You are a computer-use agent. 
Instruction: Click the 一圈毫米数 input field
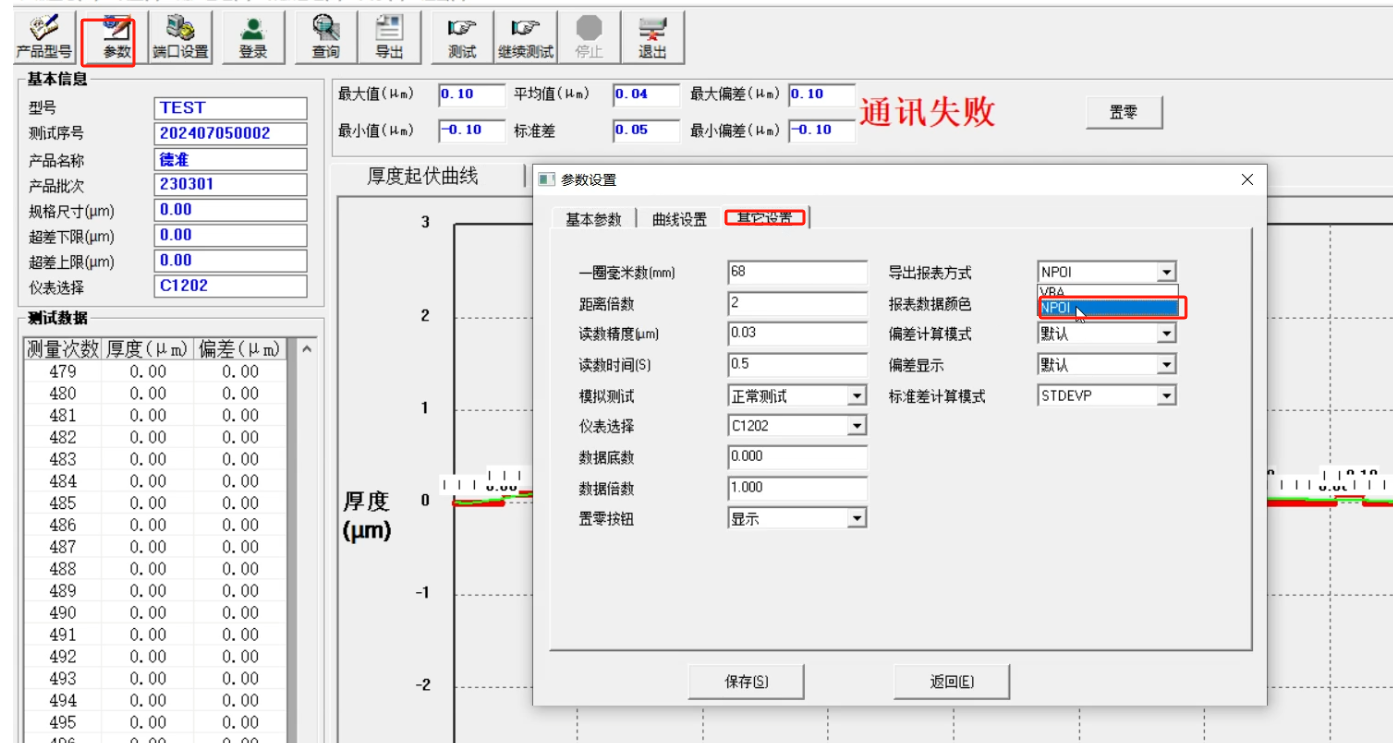click(x=797, y=272)
